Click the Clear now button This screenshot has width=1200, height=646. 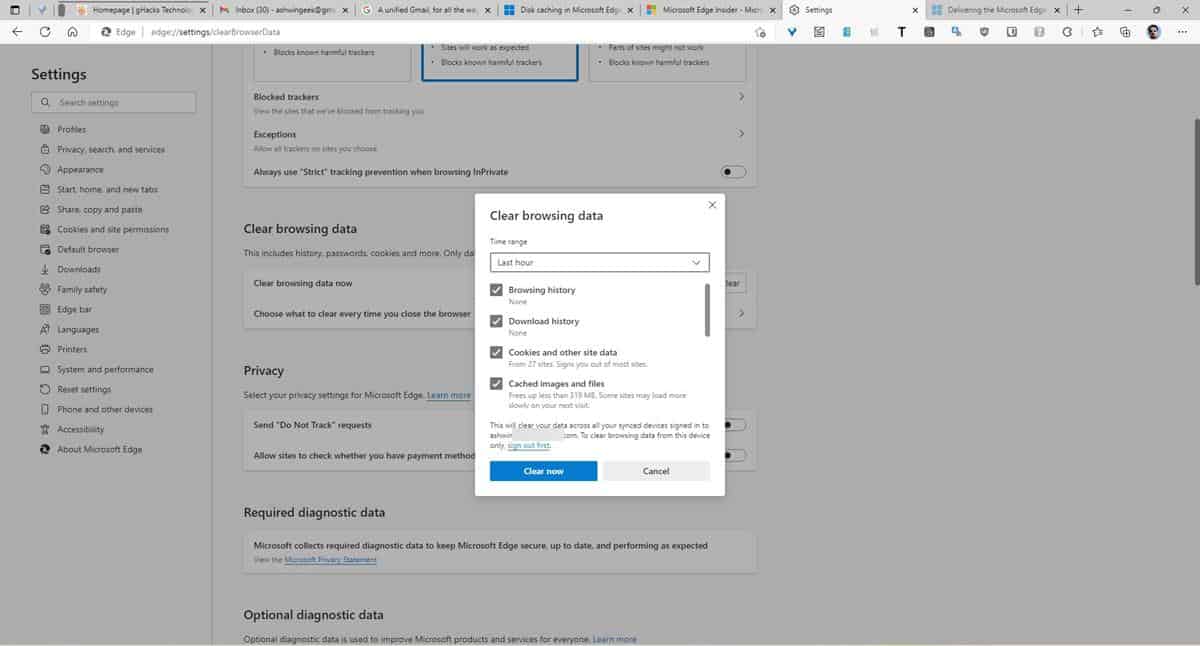click(x=543, y=470)
